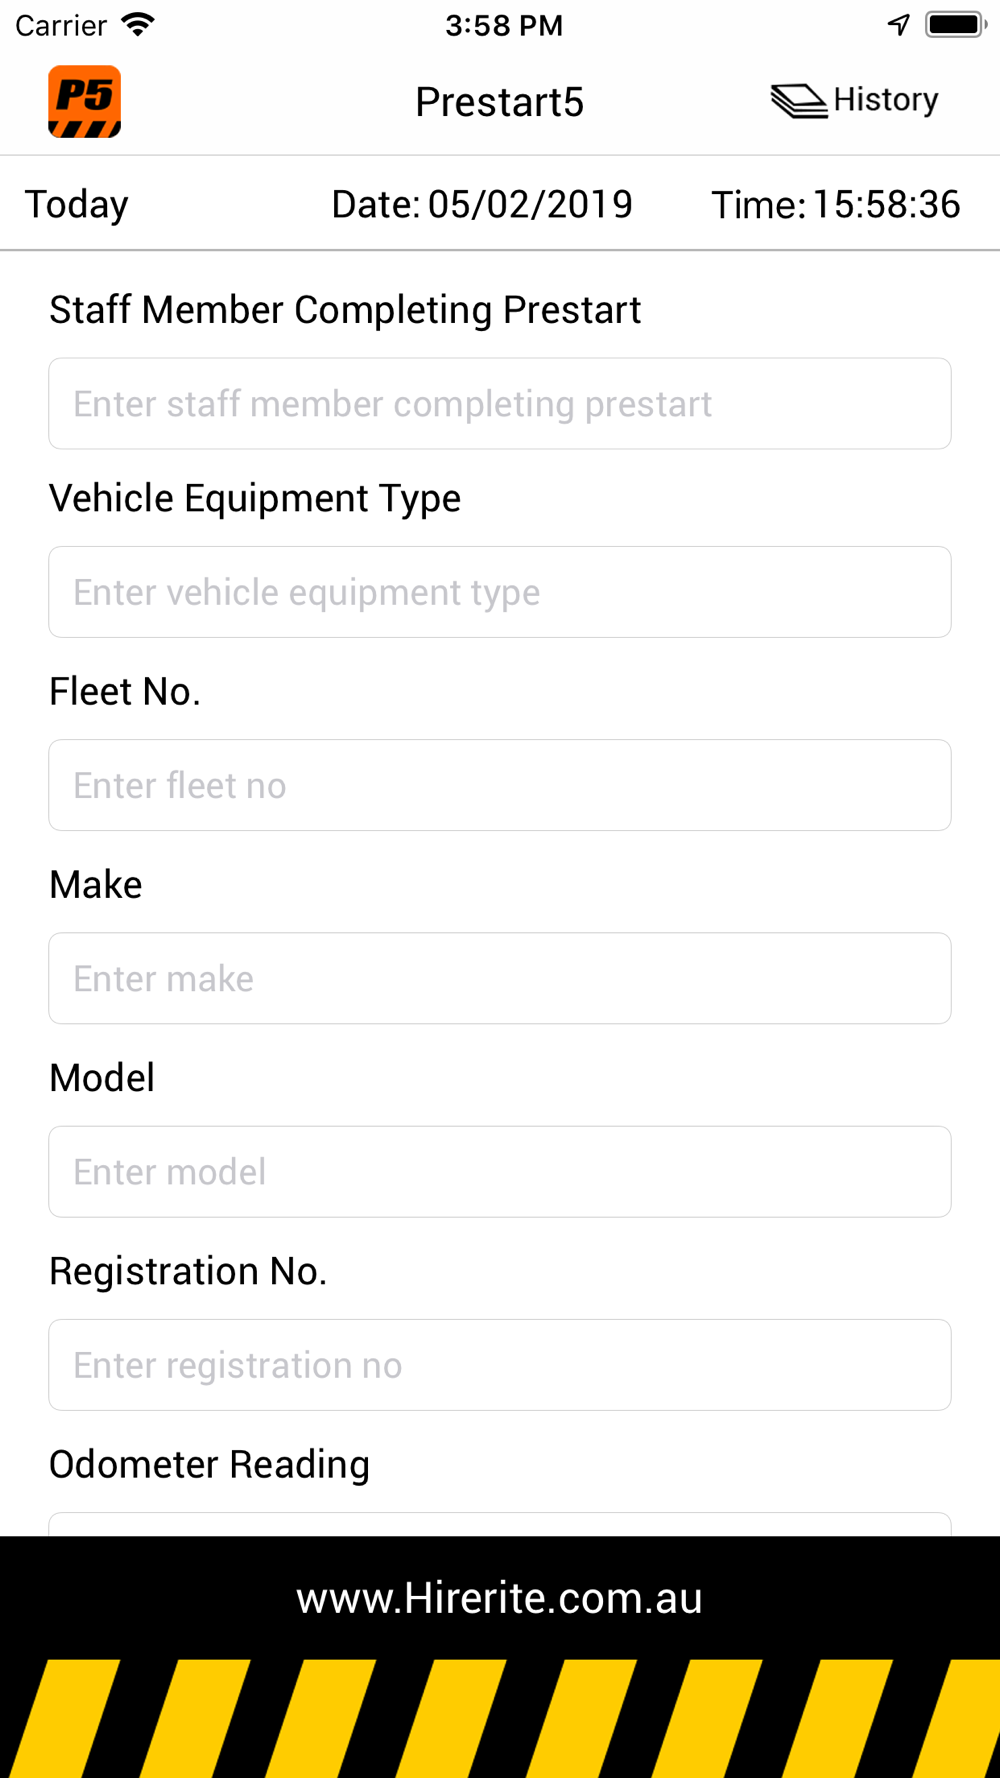Select the make input field
Viewport: 1000px width, 1778px height.
pos(500,978)
